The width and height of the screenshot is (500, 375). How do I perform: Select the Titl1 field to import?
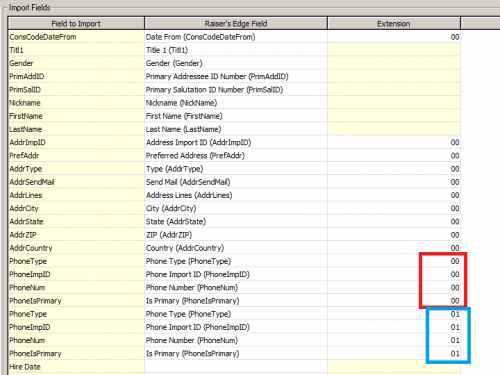(76, 50)
